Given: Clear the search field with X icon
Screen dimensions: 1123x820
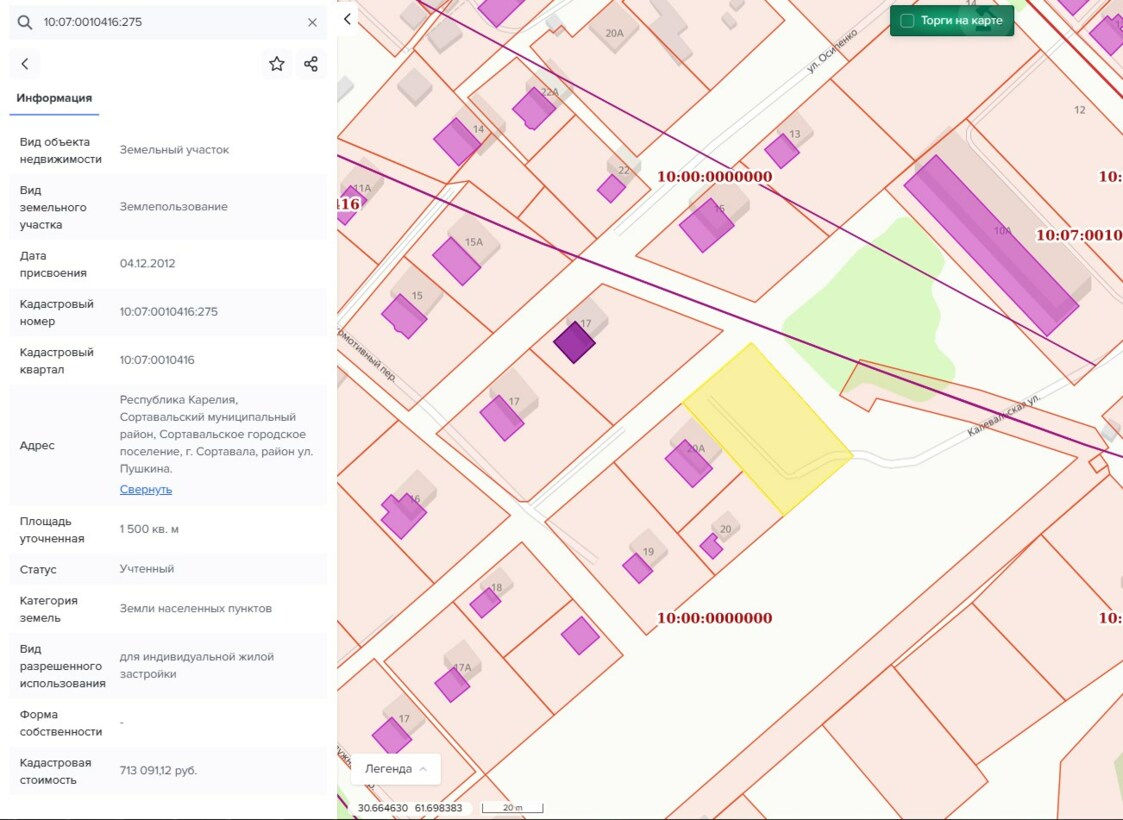Looking at the screenshot, I should [x=312, y=22].
